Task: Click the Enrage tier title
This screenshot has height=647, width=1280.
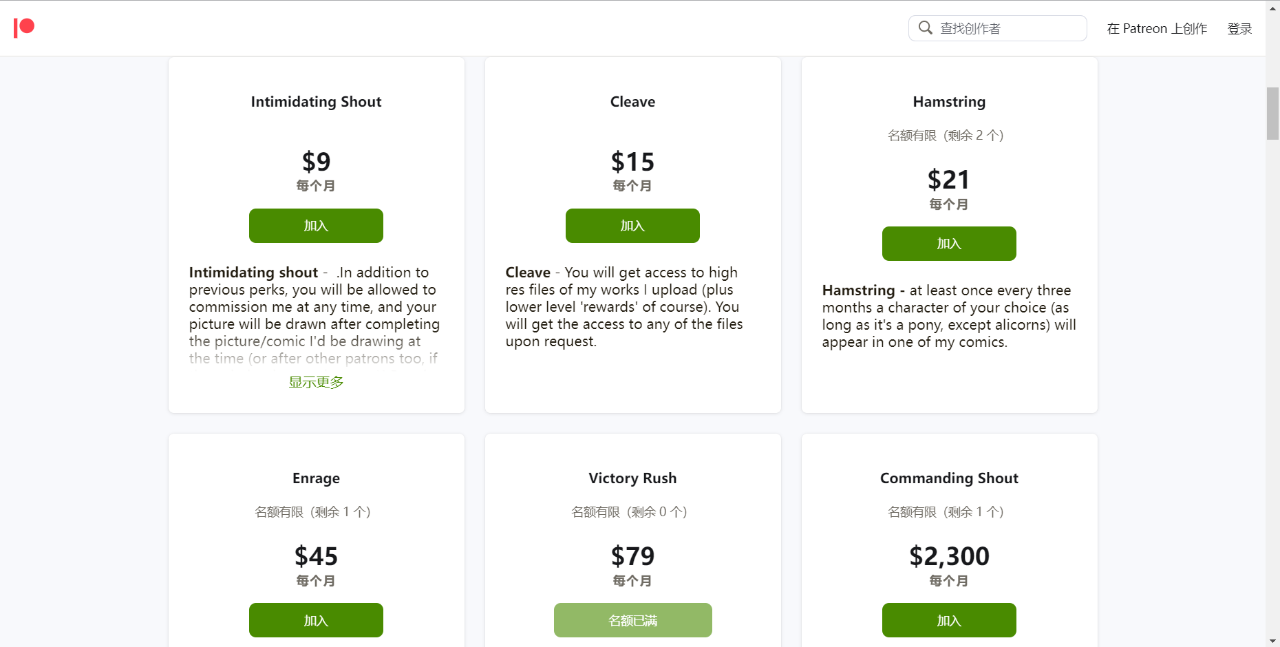Action: tap(316, 478)
